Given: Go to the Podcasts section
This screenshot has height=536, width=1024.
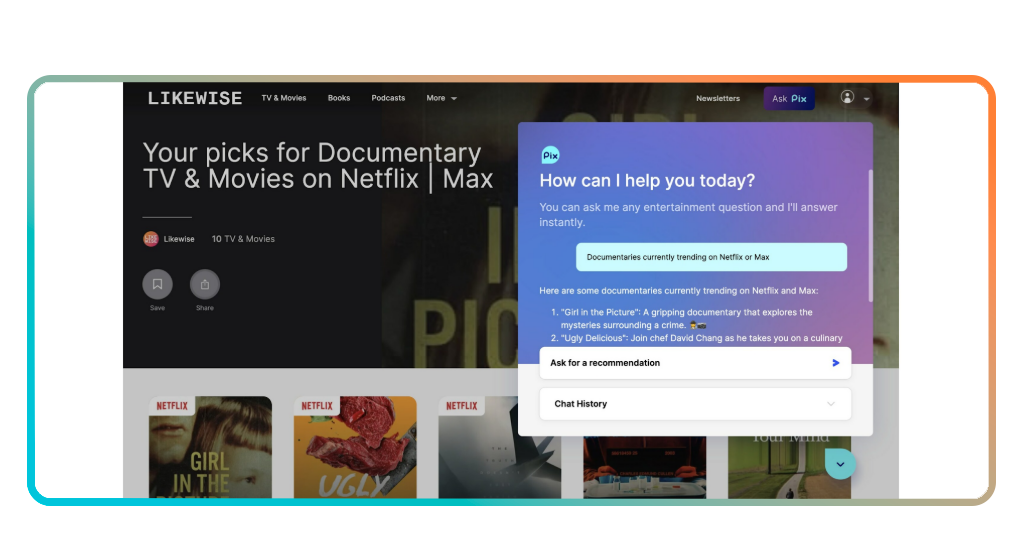Looking at the screenshot, I should [x=388, y=98].
